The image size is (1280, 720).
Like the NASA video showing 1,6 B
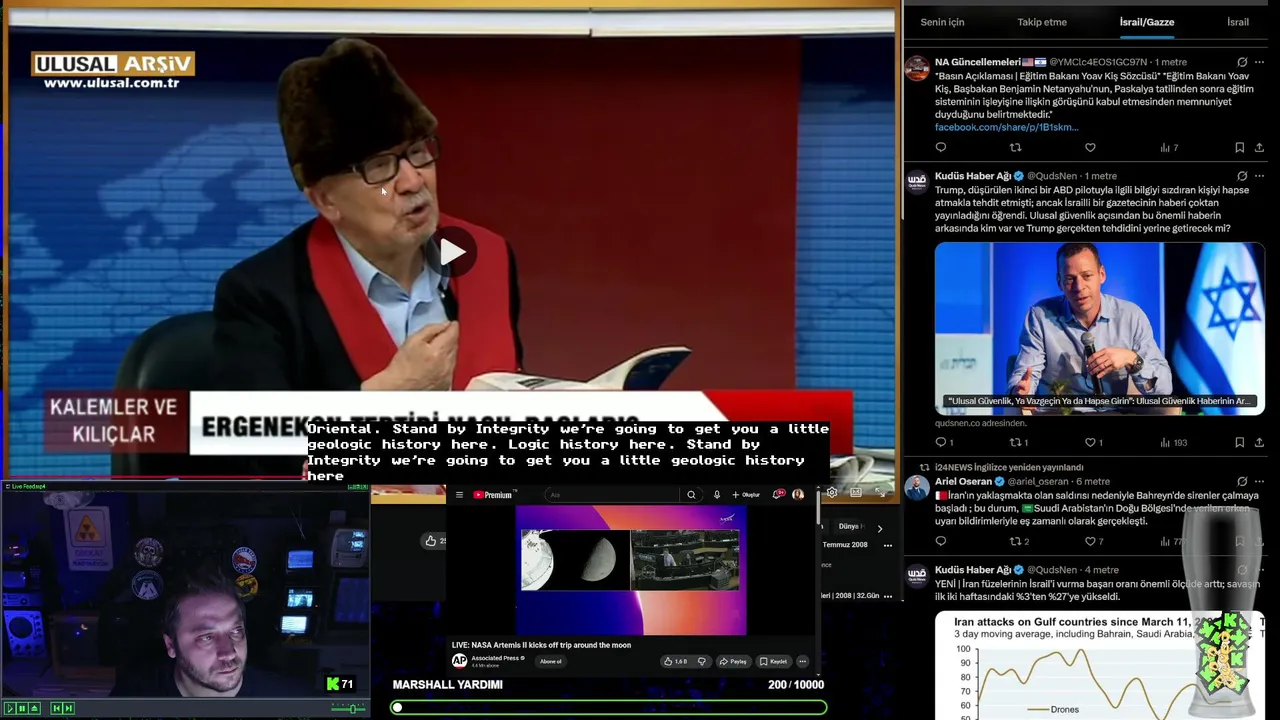[676, 661]
